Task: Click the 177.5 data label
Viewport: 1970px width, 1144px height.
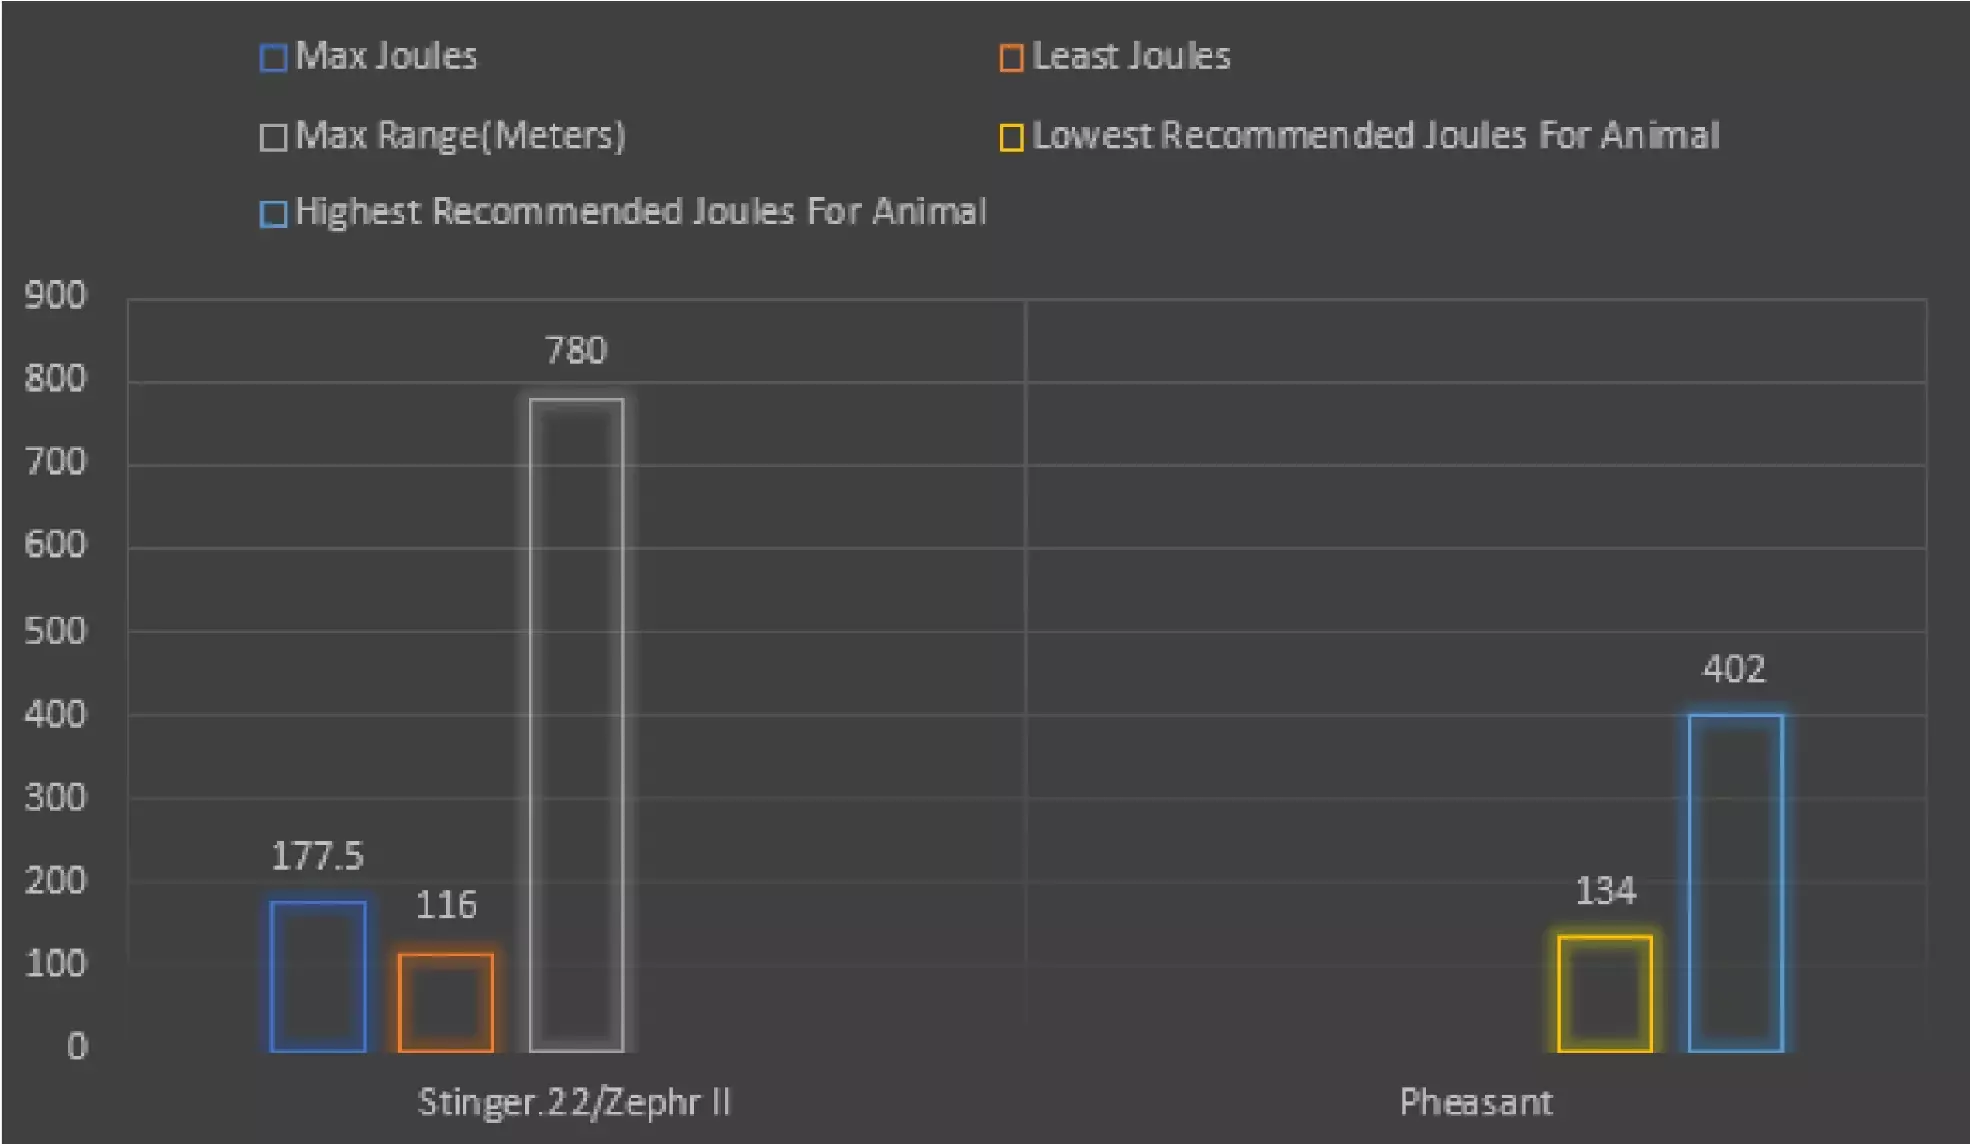Action: 318,856
